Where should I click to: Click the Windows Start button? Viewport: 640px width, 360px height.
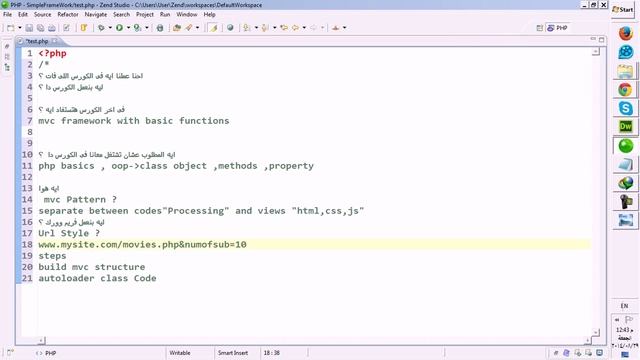click(x=623, y=9)
